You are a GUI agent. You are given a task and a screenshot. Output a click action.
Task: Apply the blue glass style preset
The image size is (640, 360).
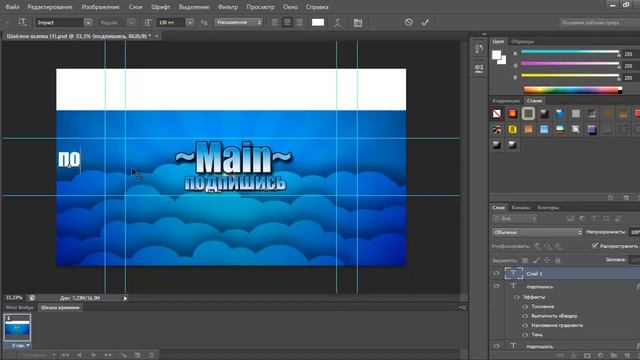(560, 113)
